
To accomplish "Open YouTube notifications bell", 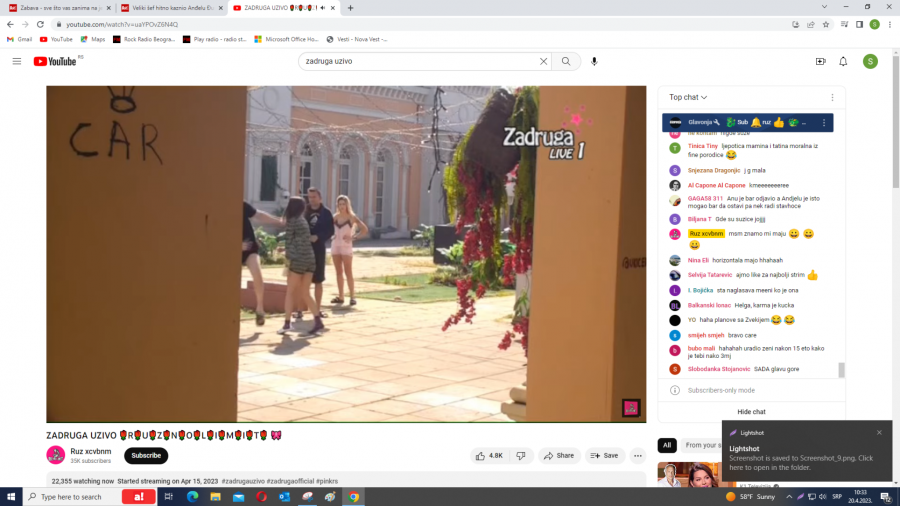I will [x=843, y=61].
